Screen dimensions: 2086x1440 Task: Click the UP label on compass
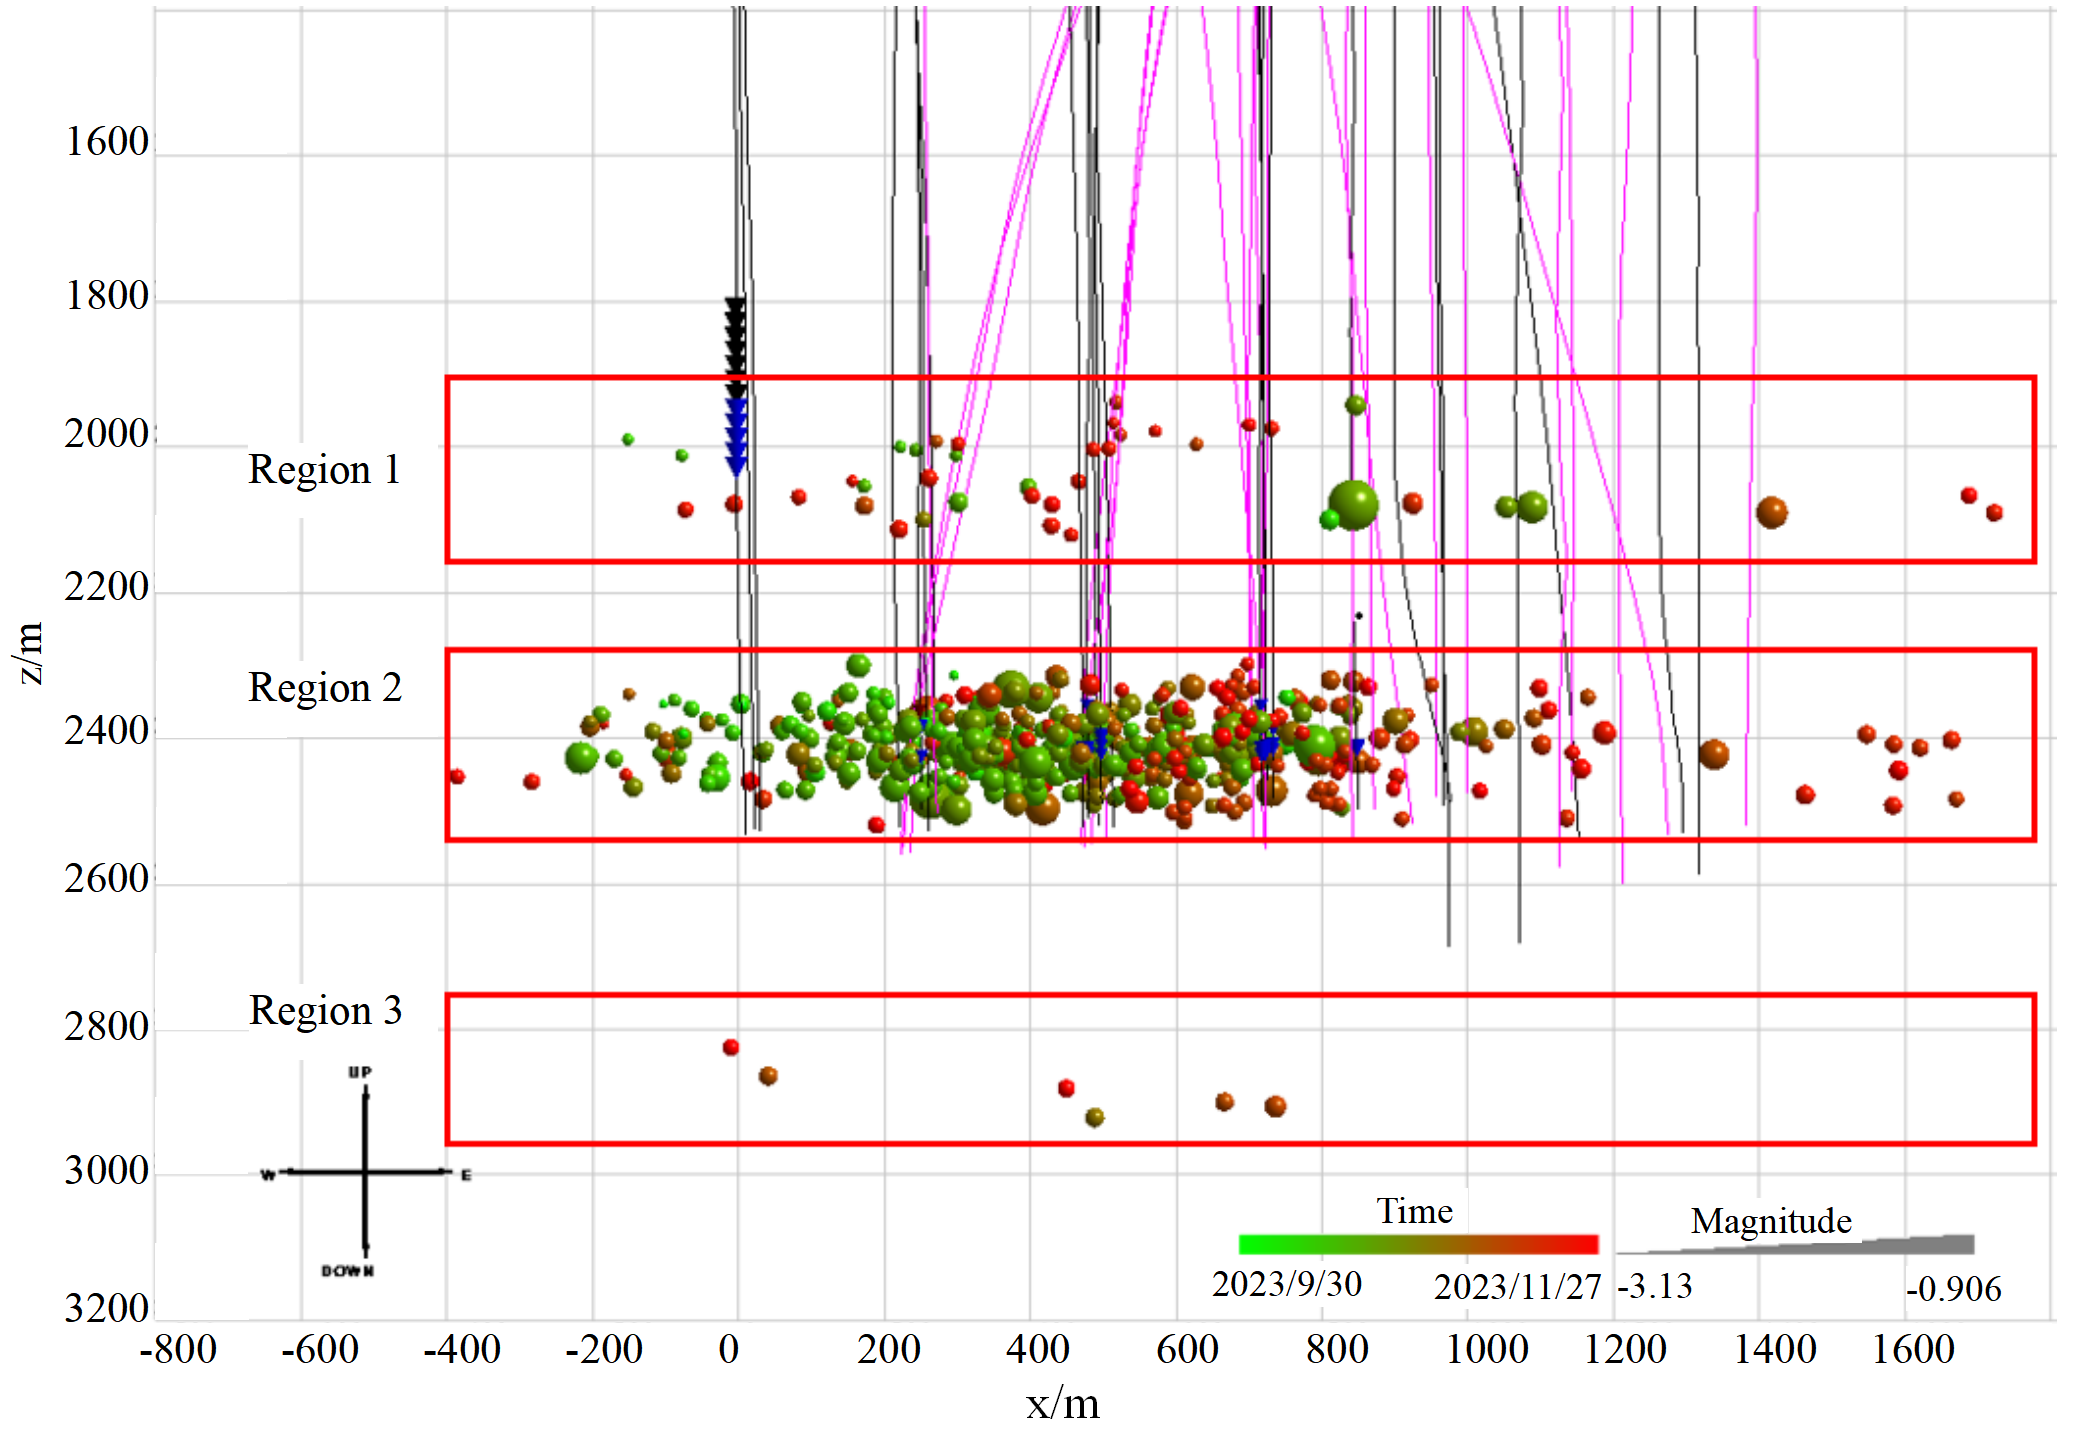(360, 1072)
